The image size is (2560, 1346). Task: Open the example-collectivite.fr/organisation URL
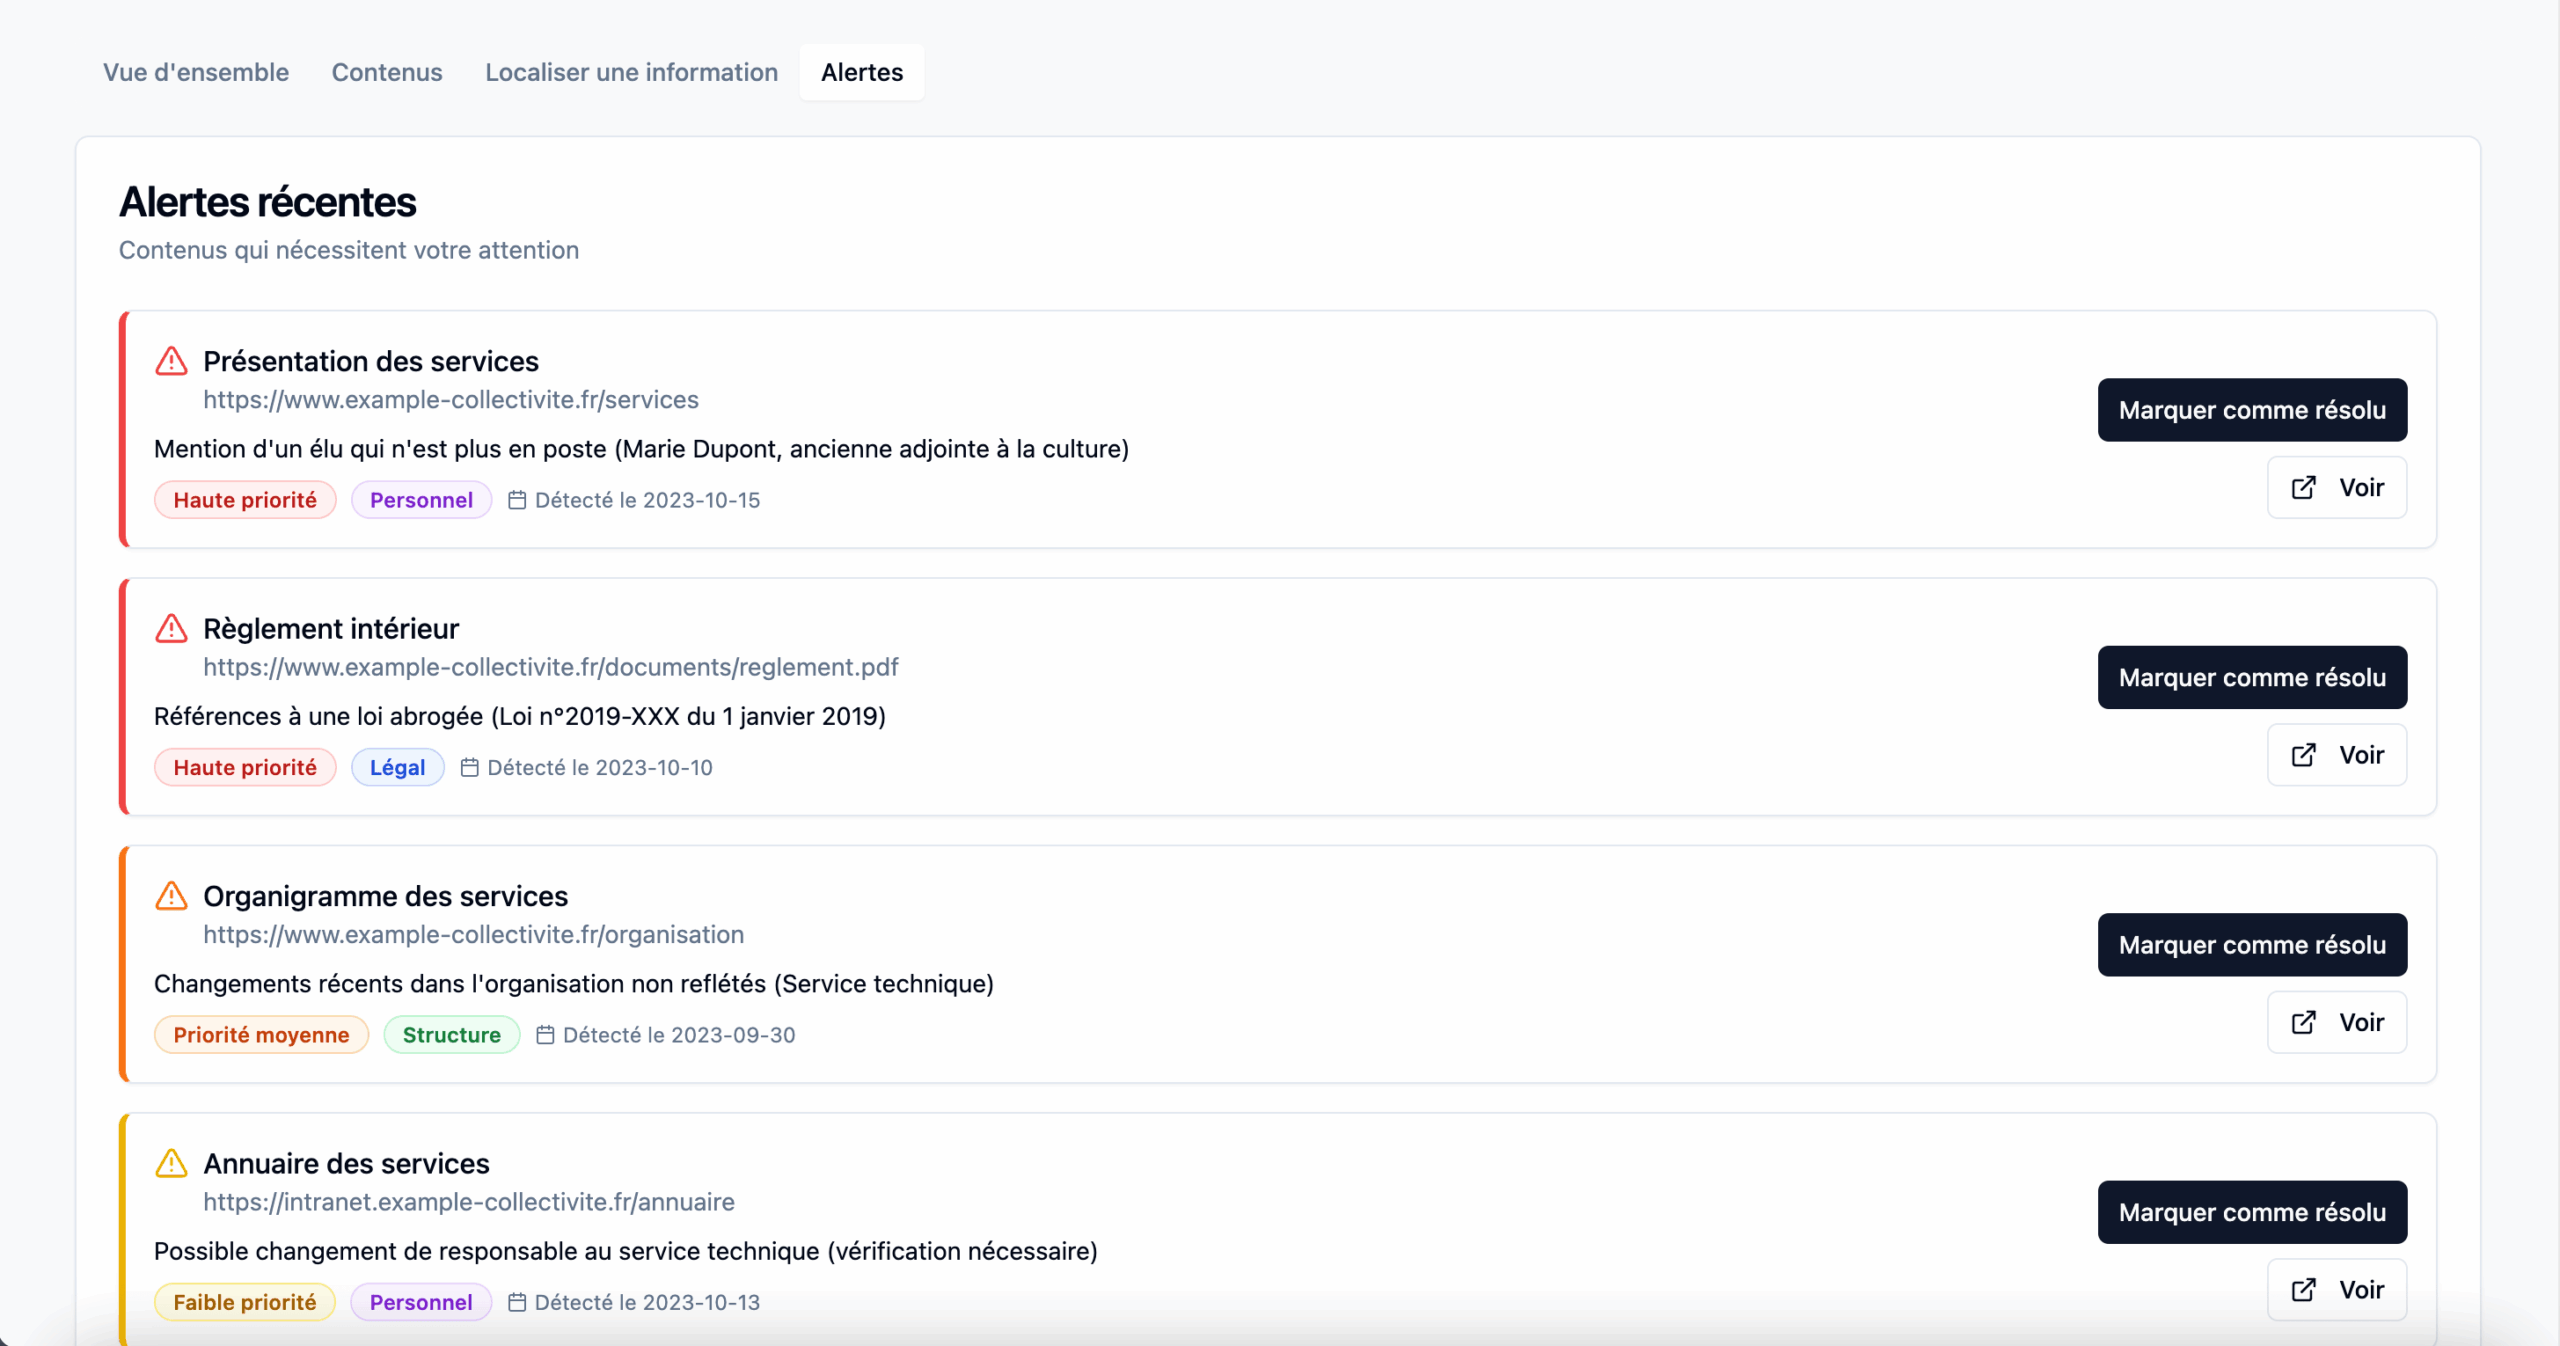tap(474, 934)
